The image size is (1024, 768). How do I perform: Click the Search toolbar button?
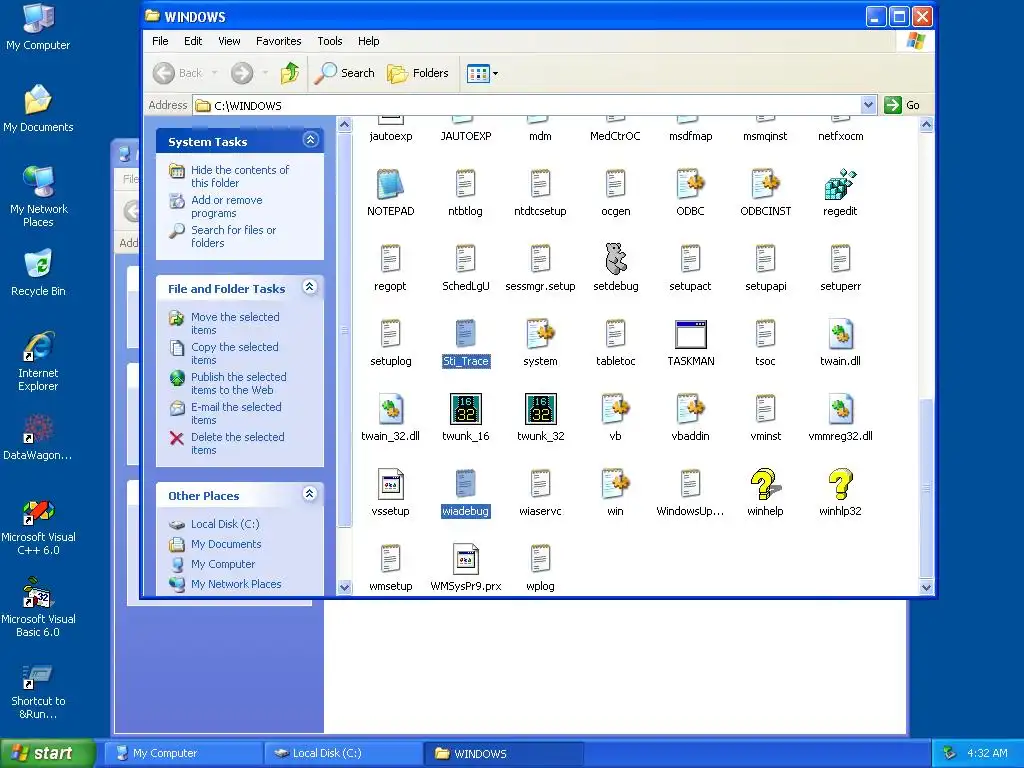[345, 73]
